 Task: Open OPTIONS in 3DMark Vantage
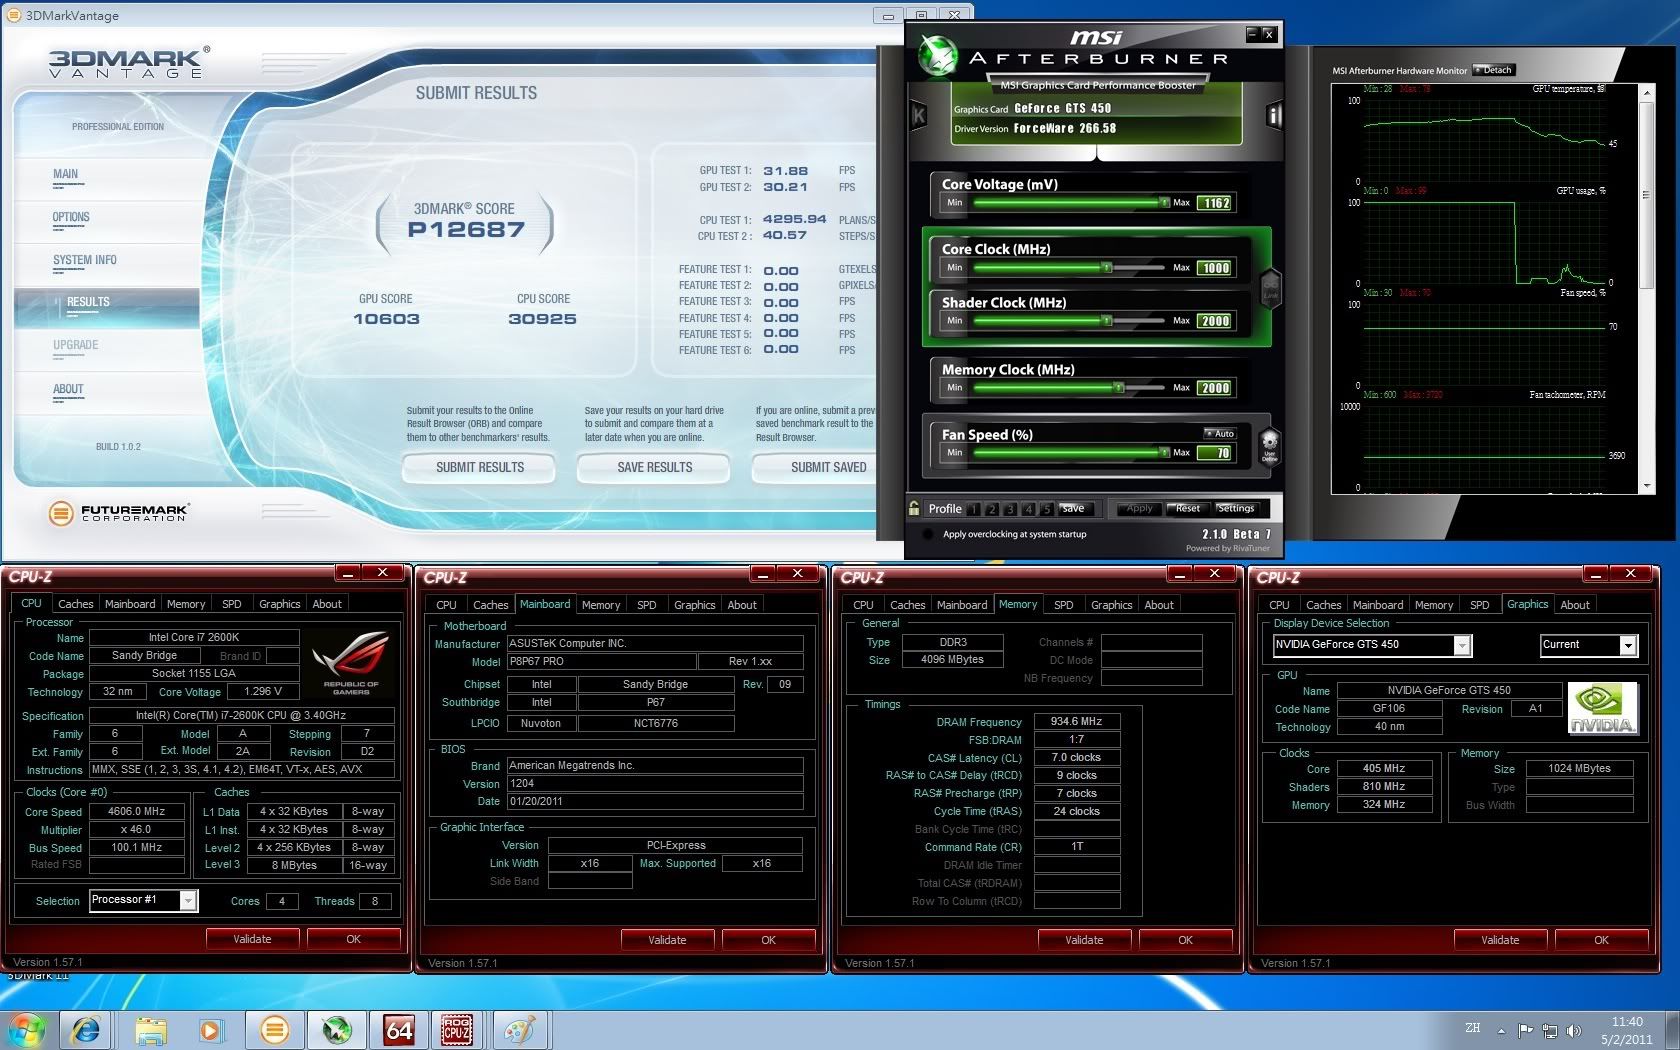(x=71, y=217)
